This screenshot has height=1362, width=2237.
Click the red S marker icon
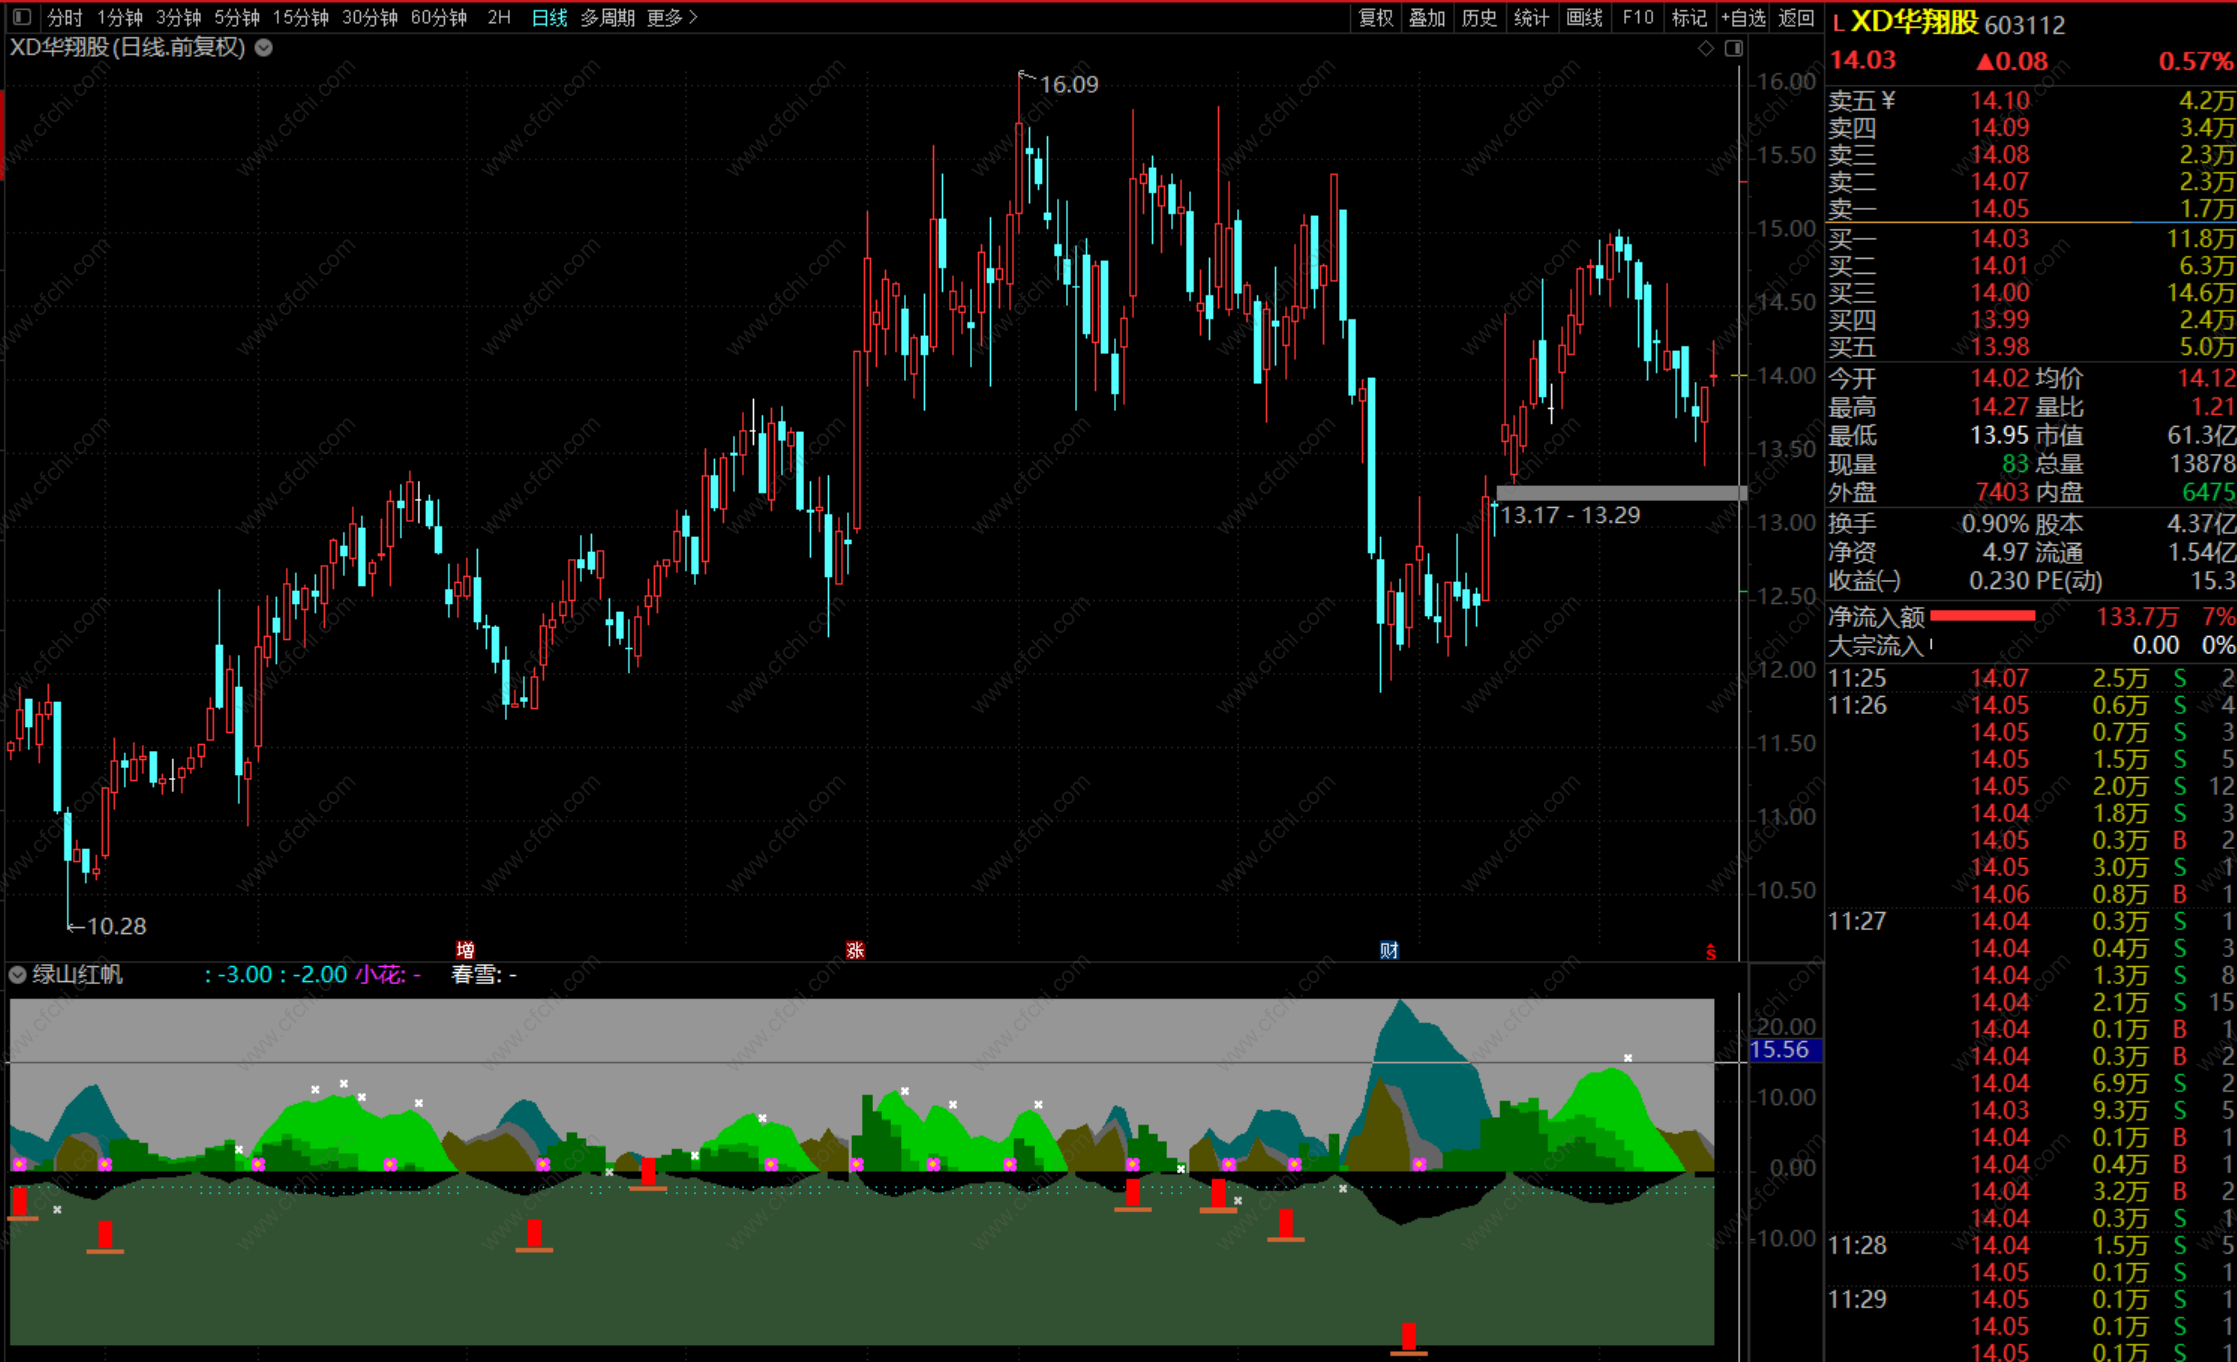coord(1711,952)
